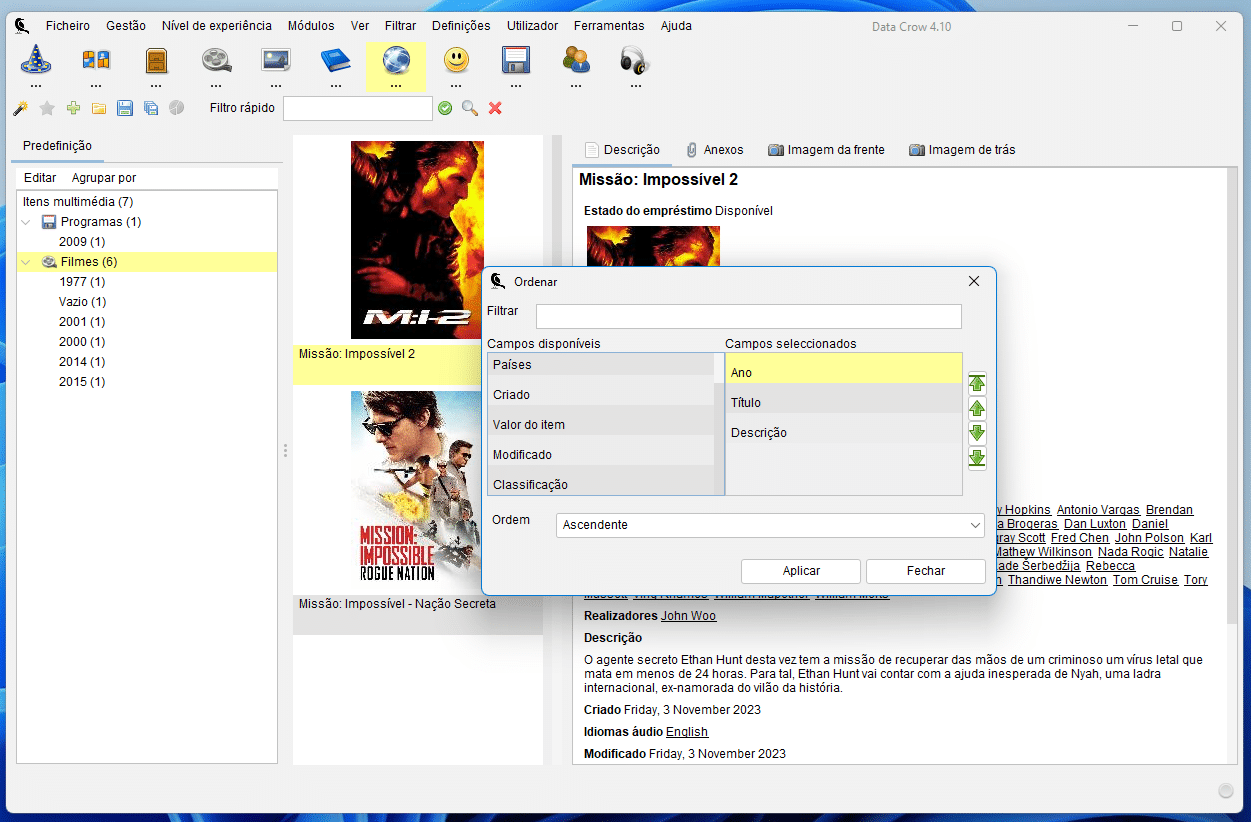
Task: Click the grey star toolbar icon
Action: tap(47, 108)
